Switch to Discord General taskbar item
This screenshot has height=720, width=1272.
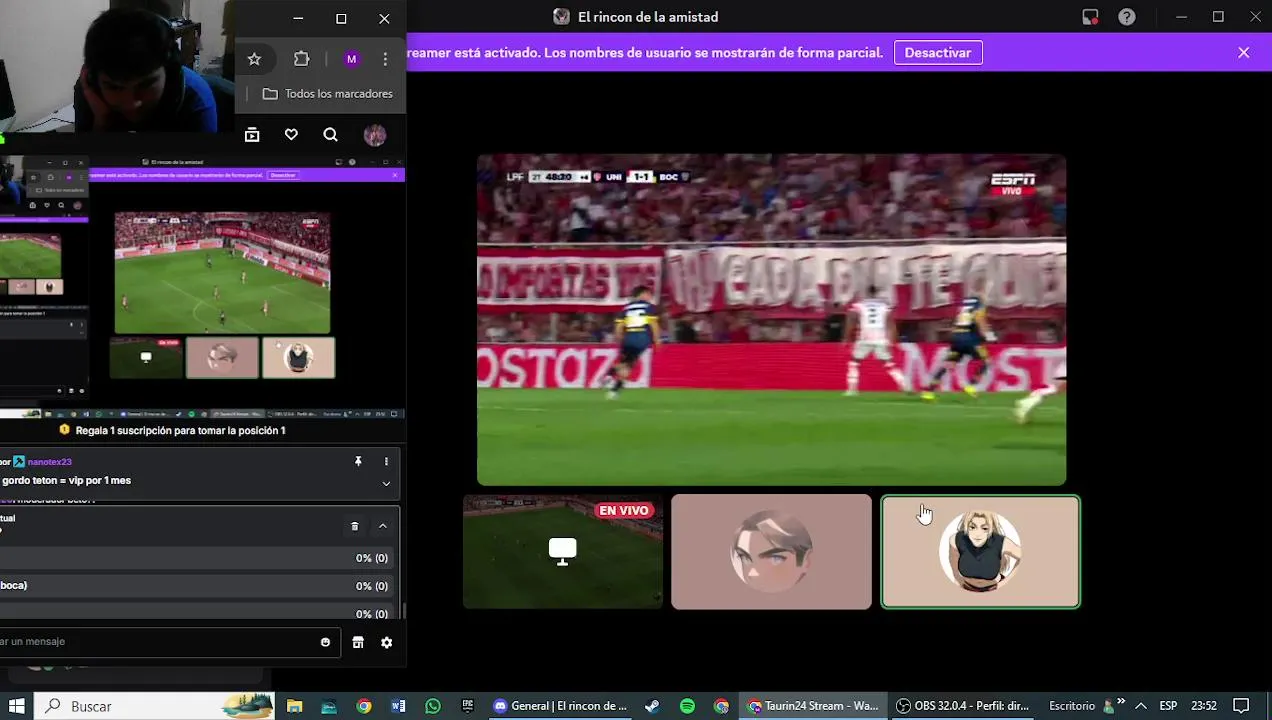(x=561, y=706)
